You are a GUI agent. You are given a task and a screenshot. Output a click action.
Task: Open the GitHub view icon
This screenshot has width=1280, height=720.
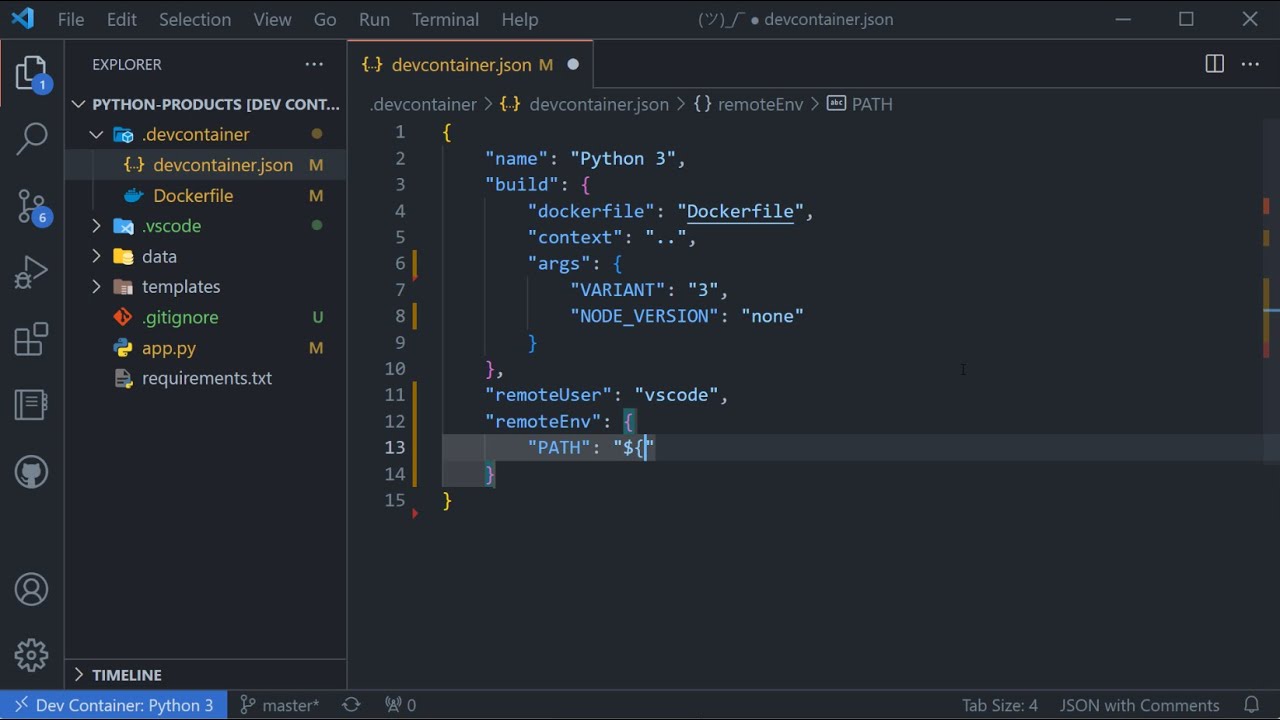(x=31, y=471)
